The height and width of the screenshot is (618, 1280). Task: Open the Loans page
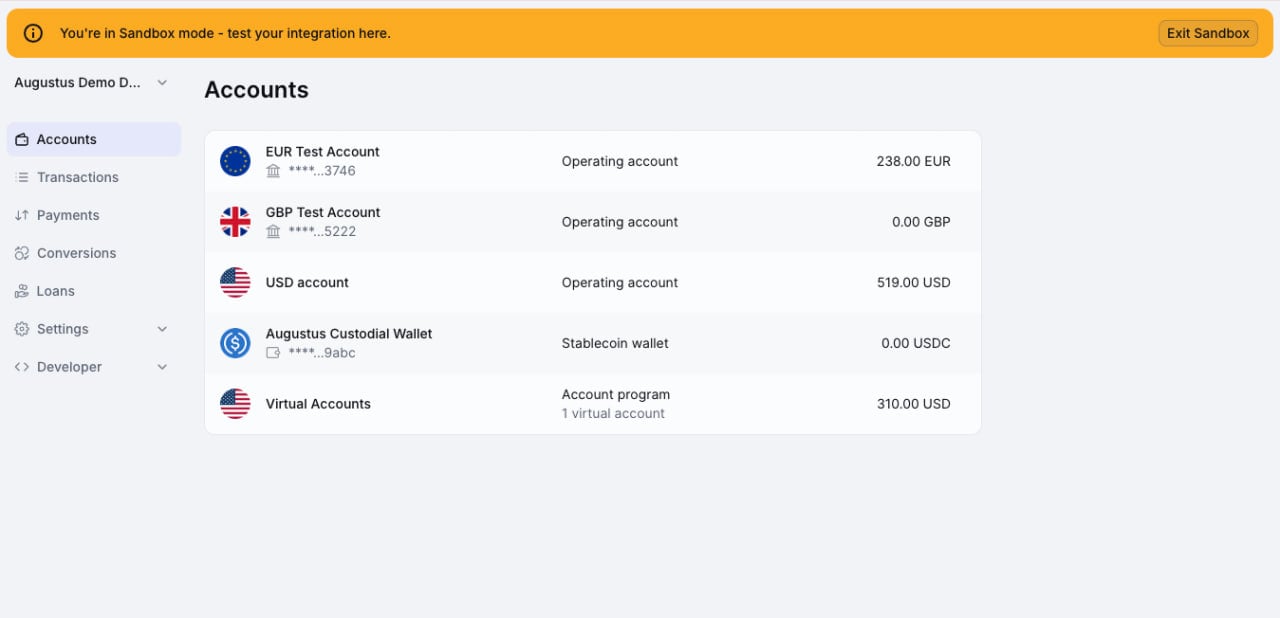[x=94, y=291]
